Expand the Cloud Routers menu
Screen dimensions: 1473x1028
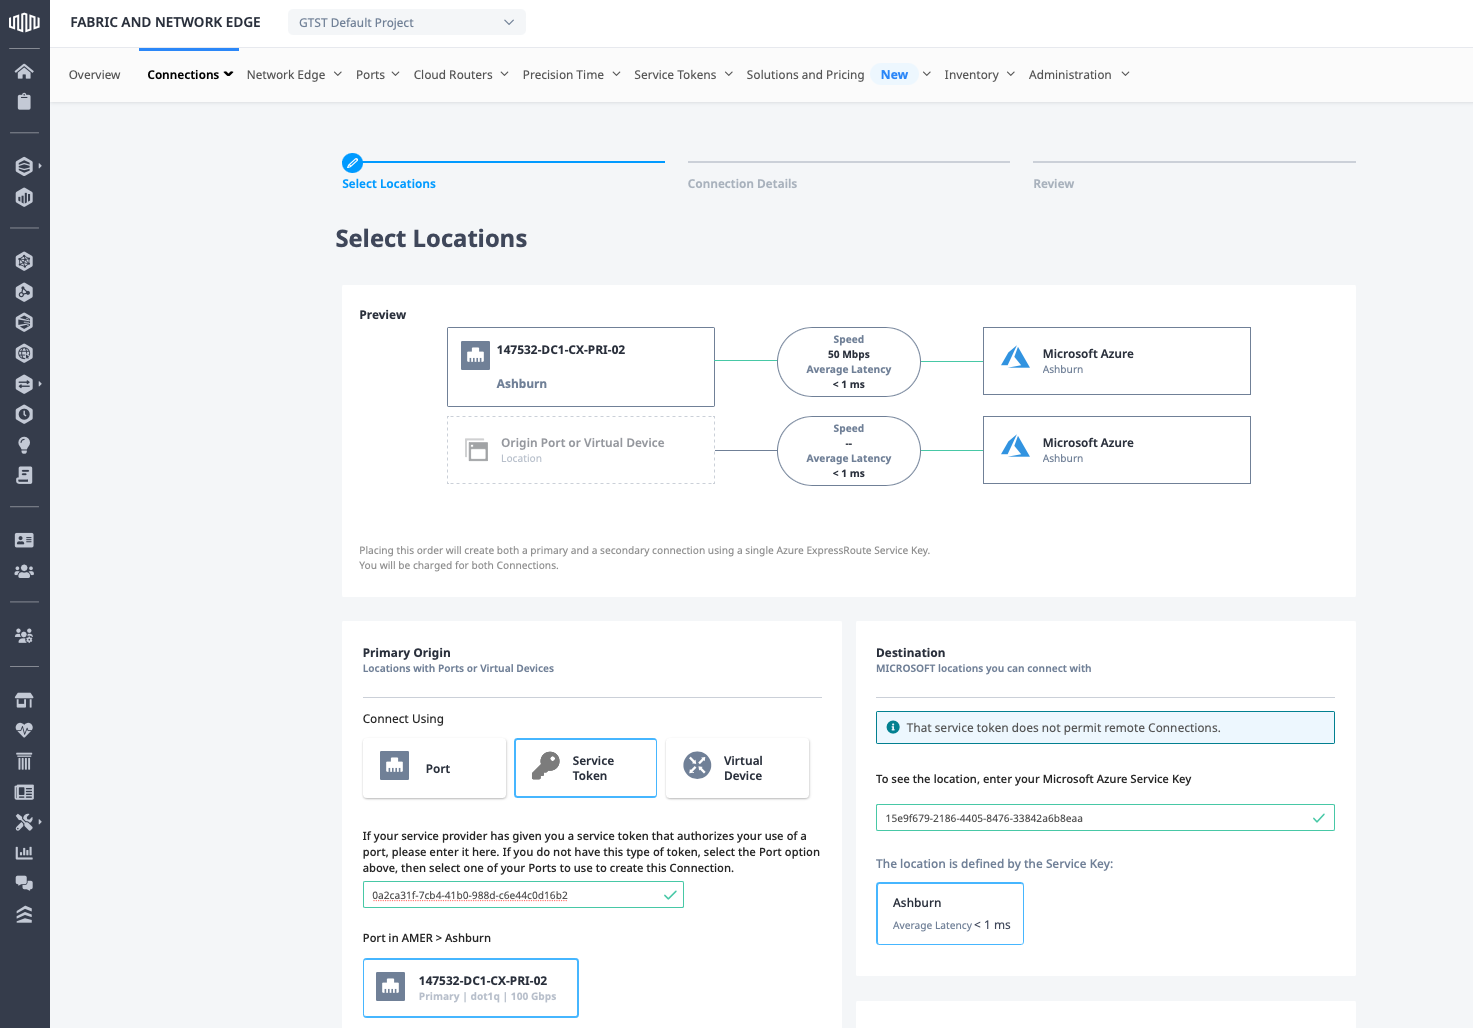click(x=461, y=74)
